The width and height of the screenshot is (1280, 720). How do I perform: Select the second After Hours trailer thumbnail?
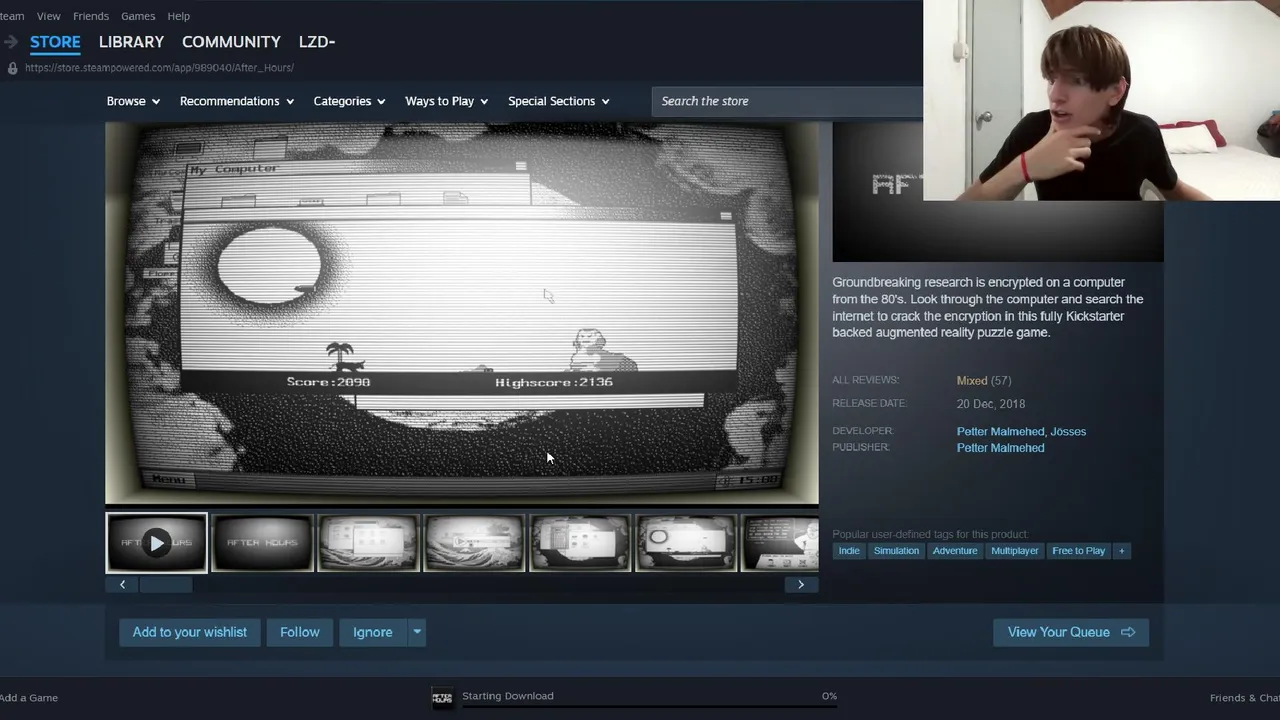[x=263, y=543]
